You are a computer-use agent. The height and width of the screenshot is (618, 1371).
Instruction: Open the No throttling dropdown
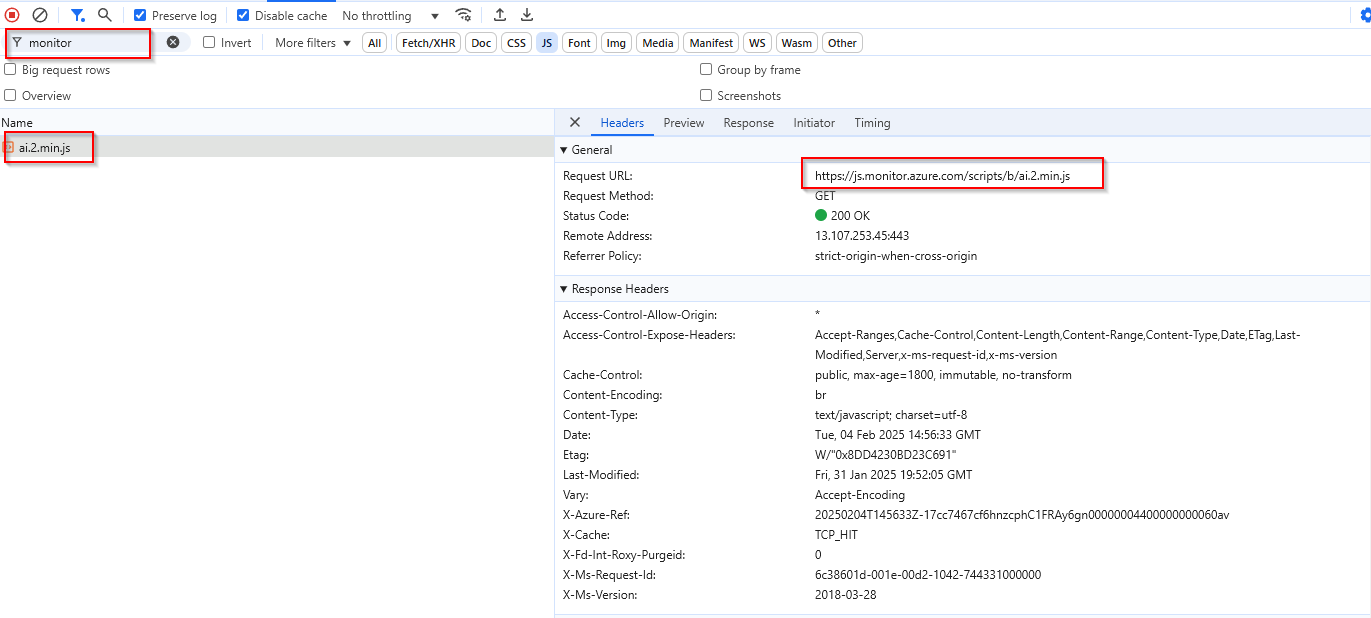(390, 16)
